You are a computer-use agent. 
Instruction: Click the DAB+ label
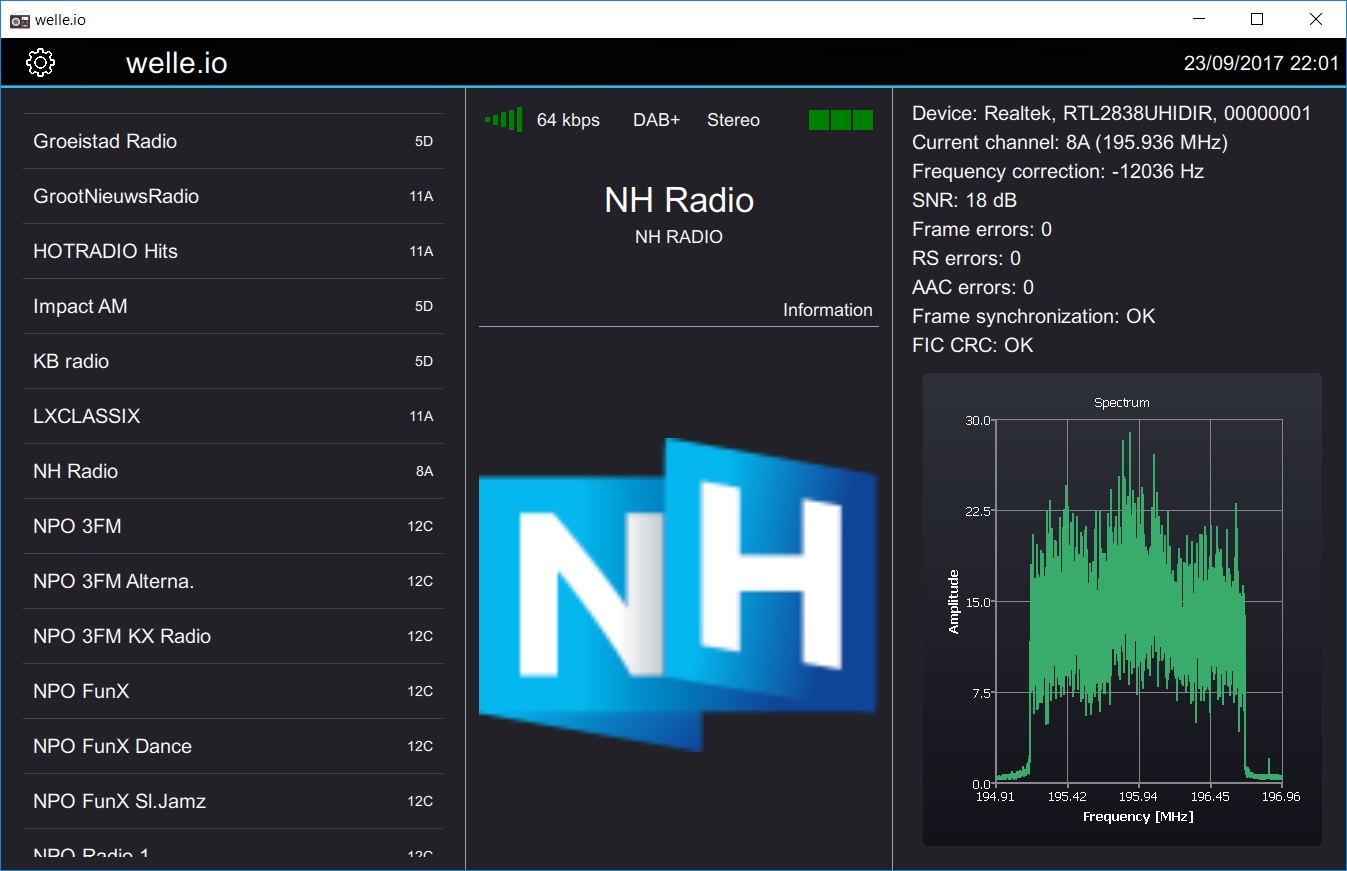[x=656, y=120]
